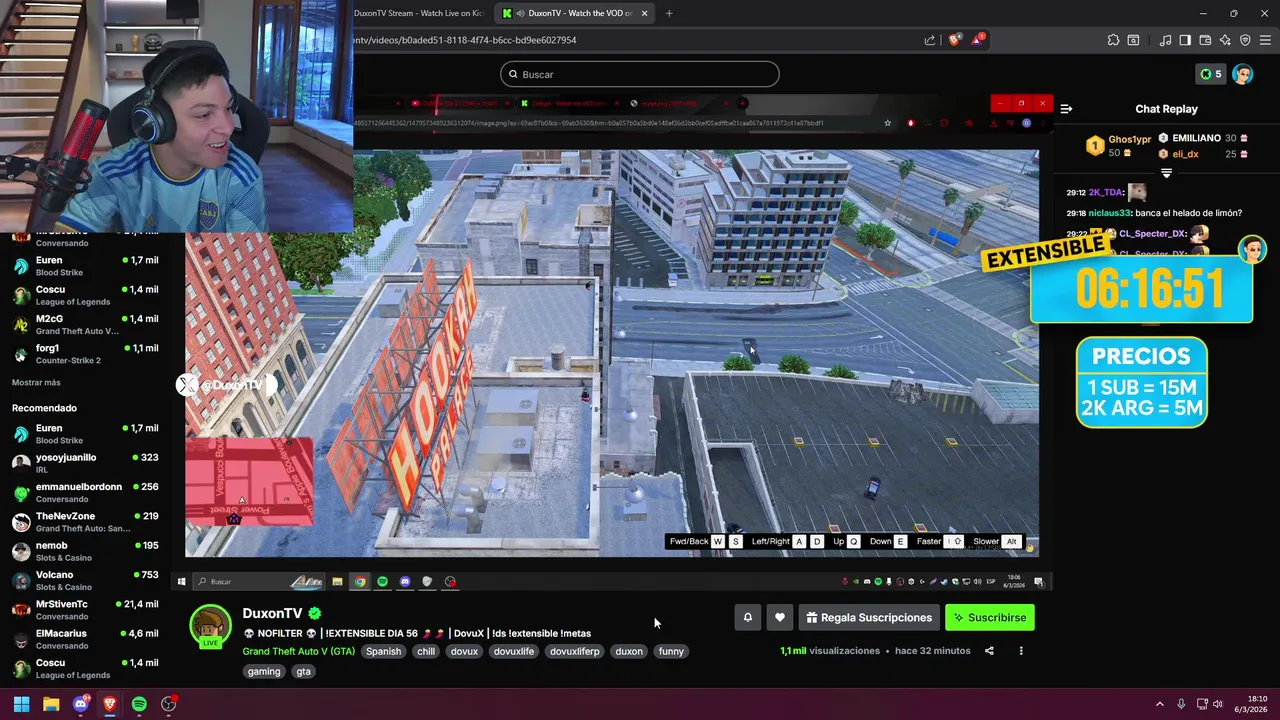The height and width of the screenshot is (720, 1280).
Task: Switch to the DuxonTV Stream live tab
Action: (x=418, y=13)
